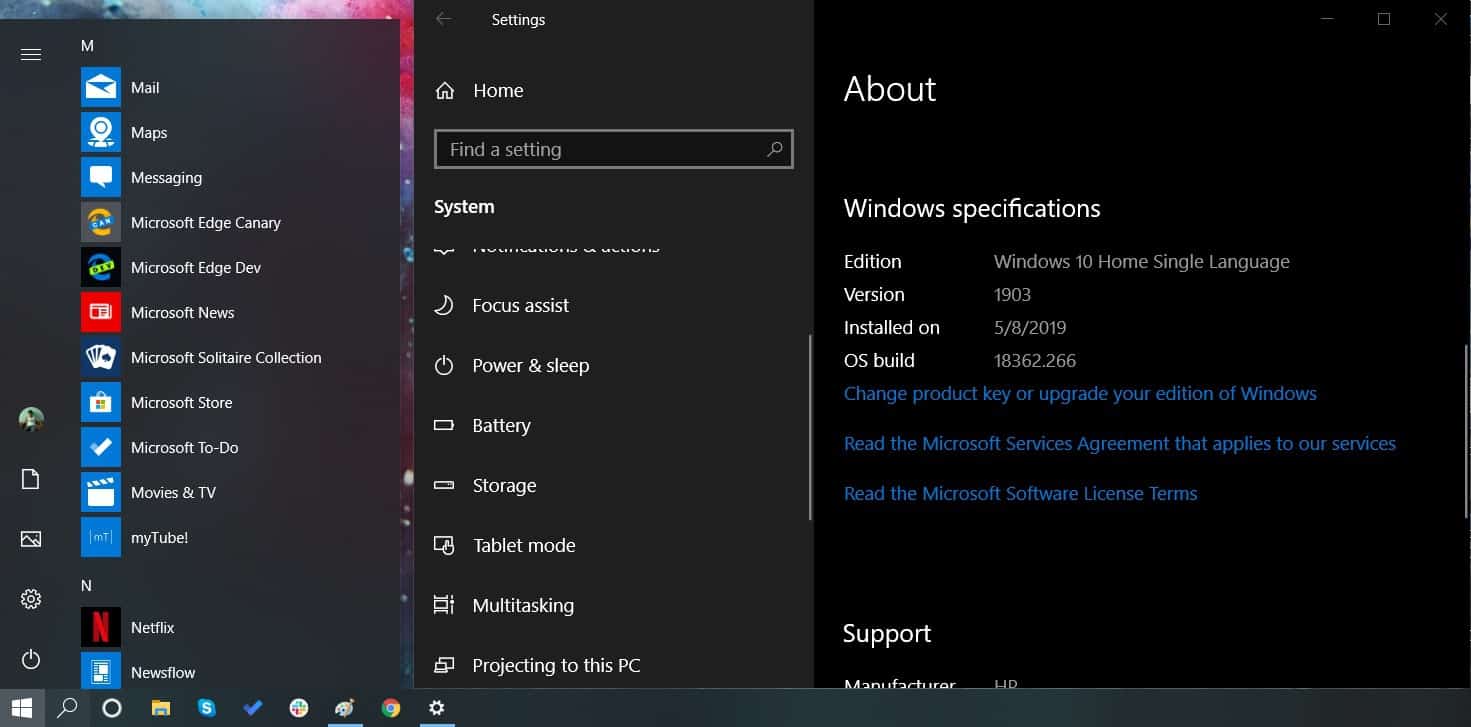Screen dimensions: 1471x727
Task: Open Microsoft Solitaire Collection app
Action: tap(225, 358)
